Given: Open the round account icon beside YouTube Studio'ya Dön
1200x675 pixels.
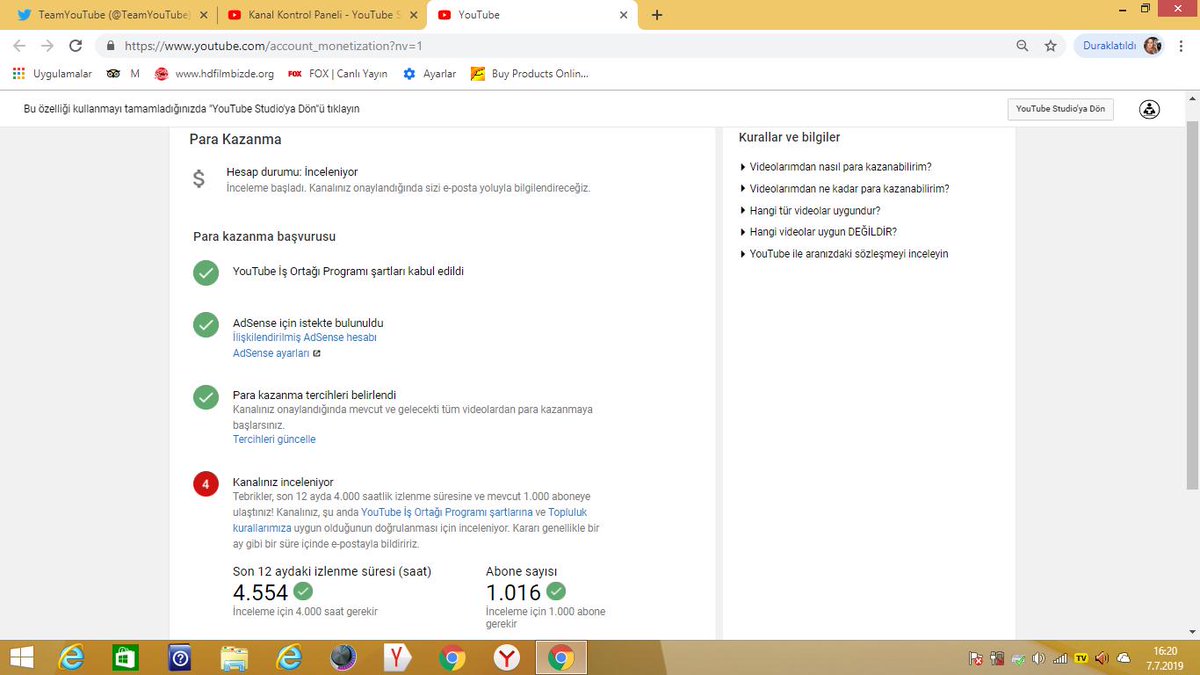Looking at the screenshot, I should (x=1149, y=109).
